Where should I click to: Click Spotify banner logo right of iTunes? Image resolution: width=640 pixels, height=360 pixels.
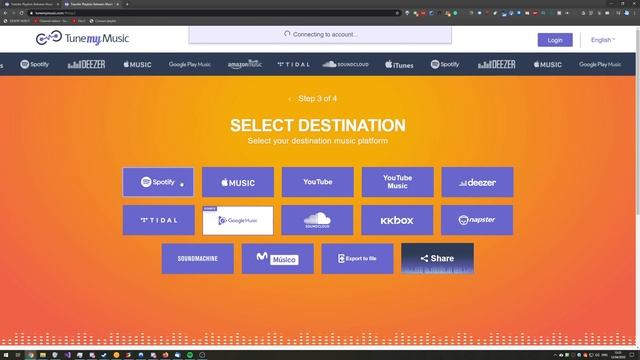pyautogui.click(x=445, y=64)
